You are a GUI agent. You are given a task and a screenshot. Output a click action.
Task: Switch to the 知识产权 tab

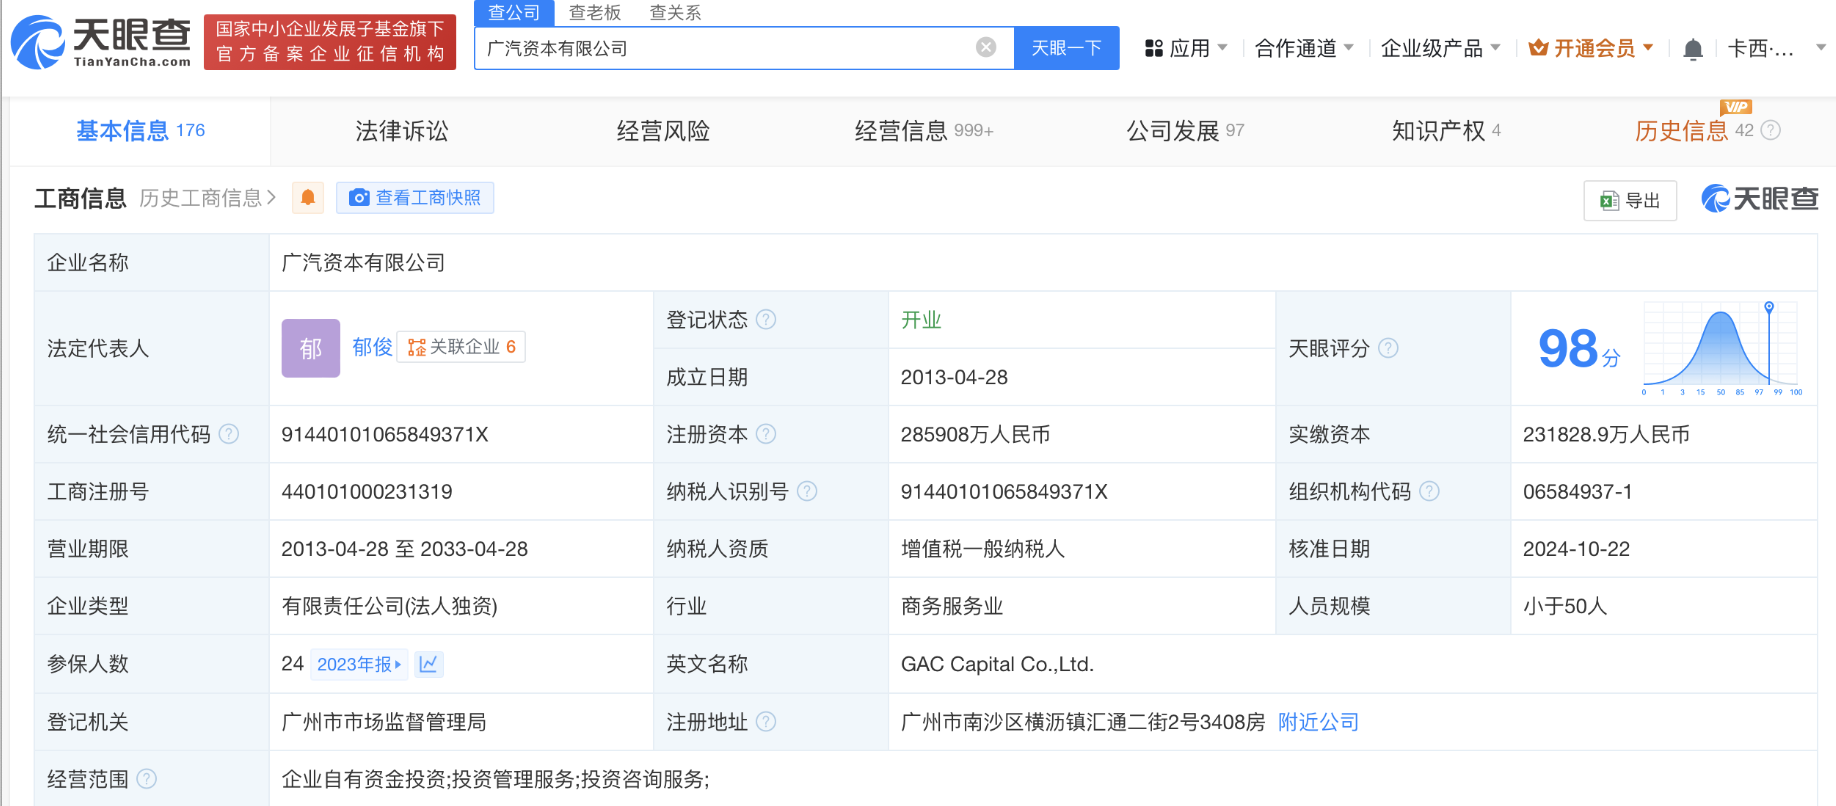1438,131
